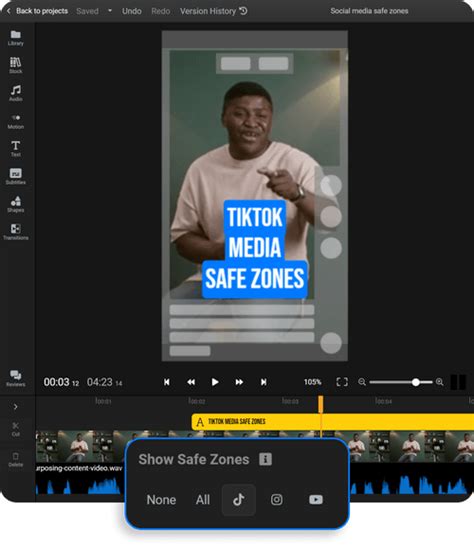Click Undo
The height and width of the screenshot is (547, 474).
131,11
